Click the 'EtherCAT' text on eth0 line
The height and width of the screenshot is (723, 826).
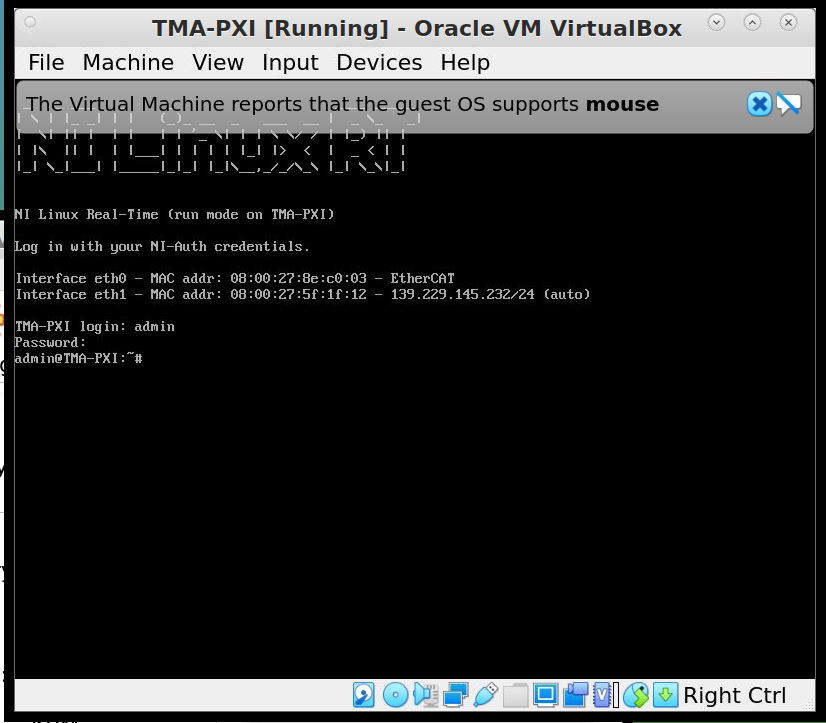tap(422, 278)
